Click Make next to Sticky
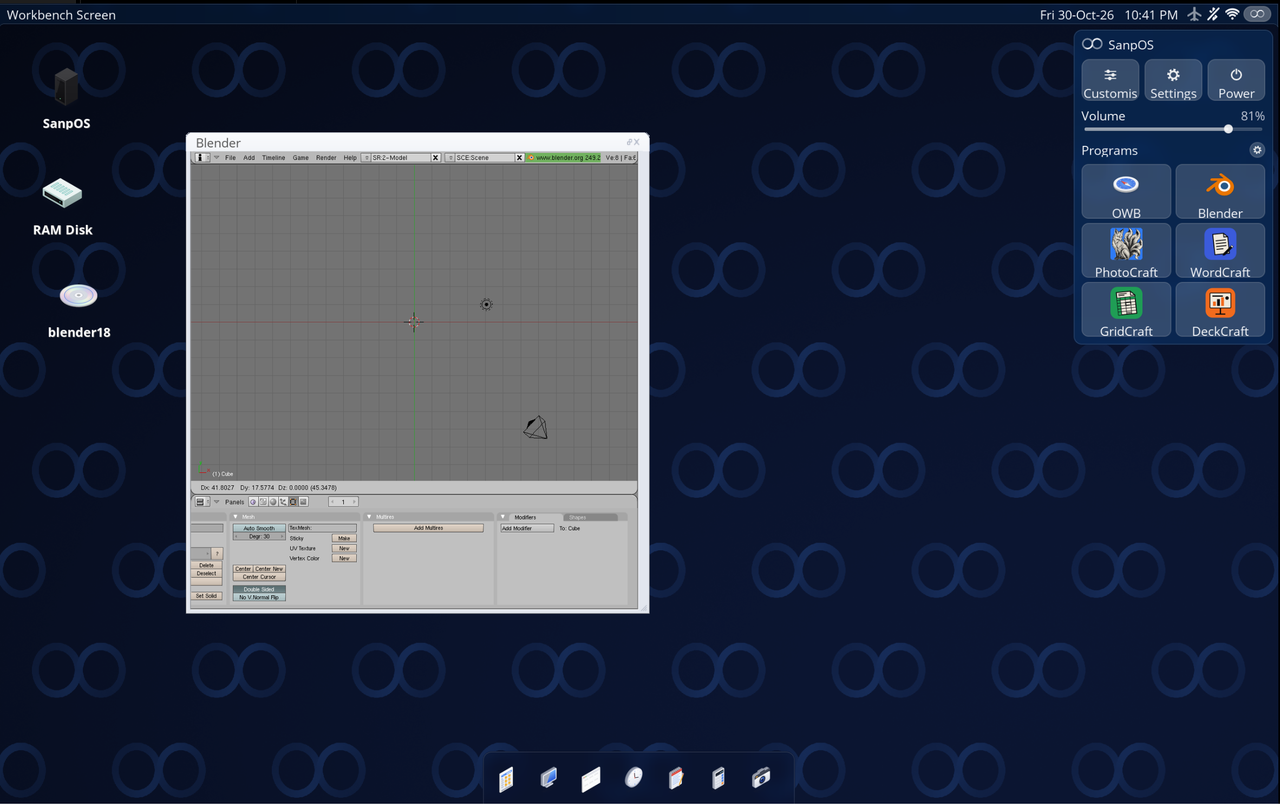Image resolution: width=1280 pixels, height=805 pixels. click(x=344, y=538)
